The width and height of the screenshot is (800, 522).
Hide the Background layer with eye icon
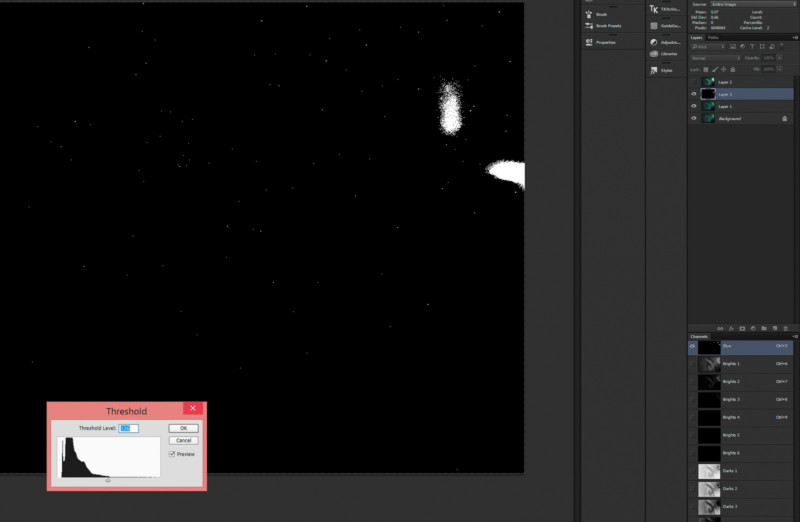pyautogui.click(x=694, y=118)
